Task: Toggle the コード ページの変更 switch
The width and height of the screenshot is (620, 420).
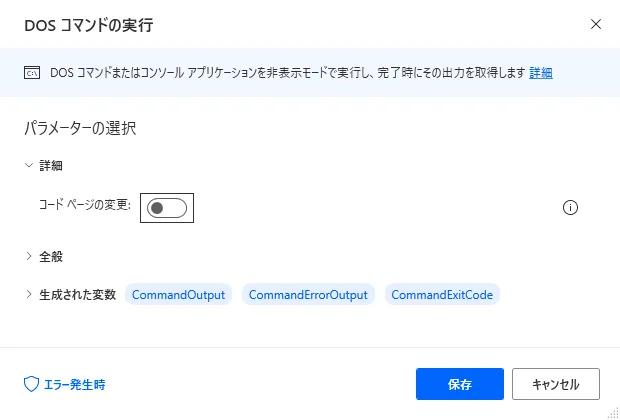Action: coord(166,208)
